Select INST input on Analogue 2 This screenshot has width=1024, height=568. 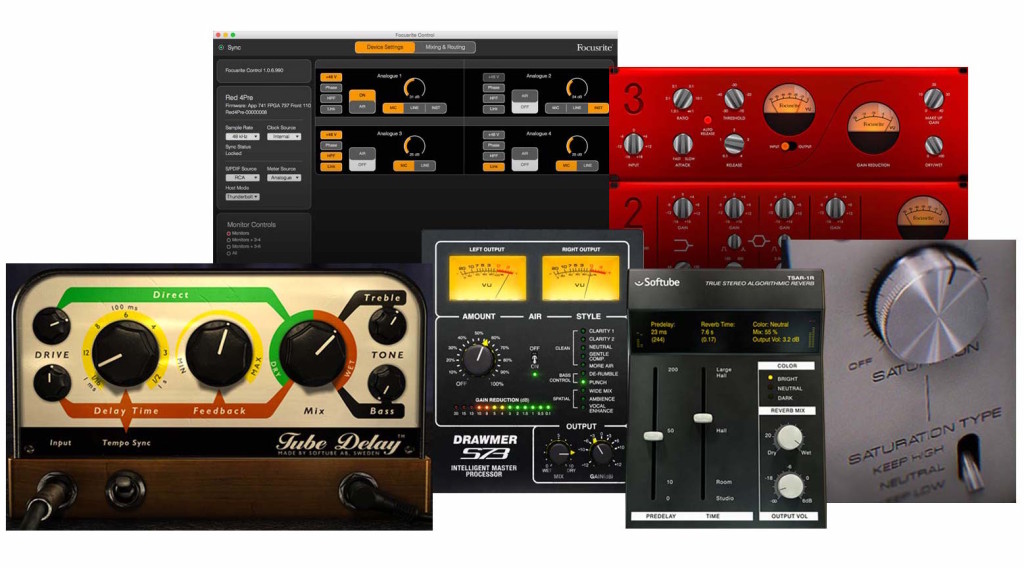[598, 108]
